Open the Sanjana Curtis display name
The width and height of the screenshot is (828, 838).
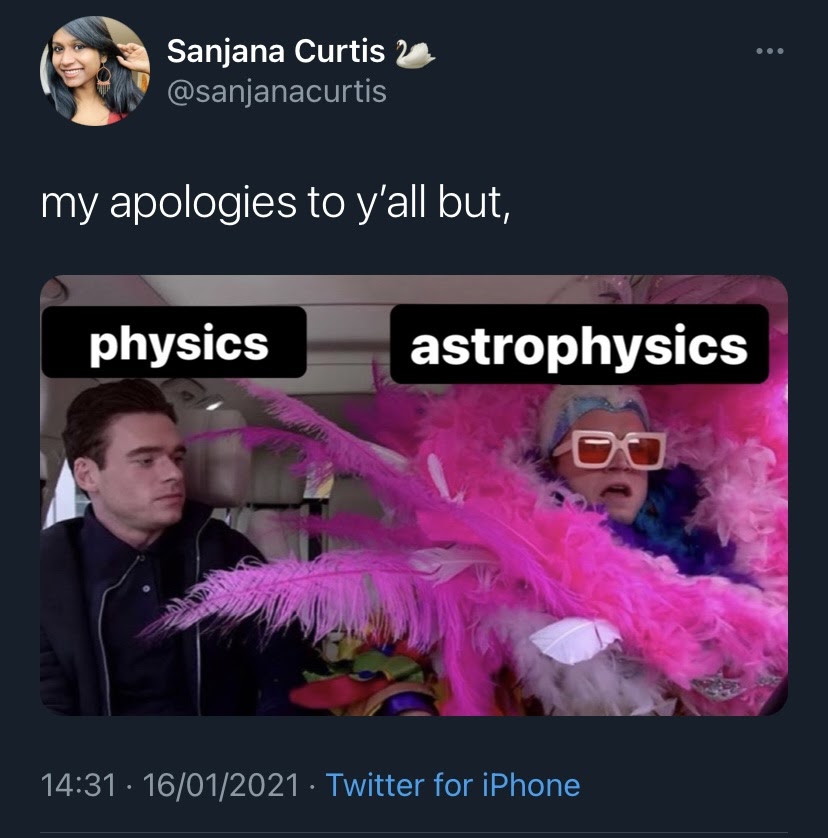(275, 52)
